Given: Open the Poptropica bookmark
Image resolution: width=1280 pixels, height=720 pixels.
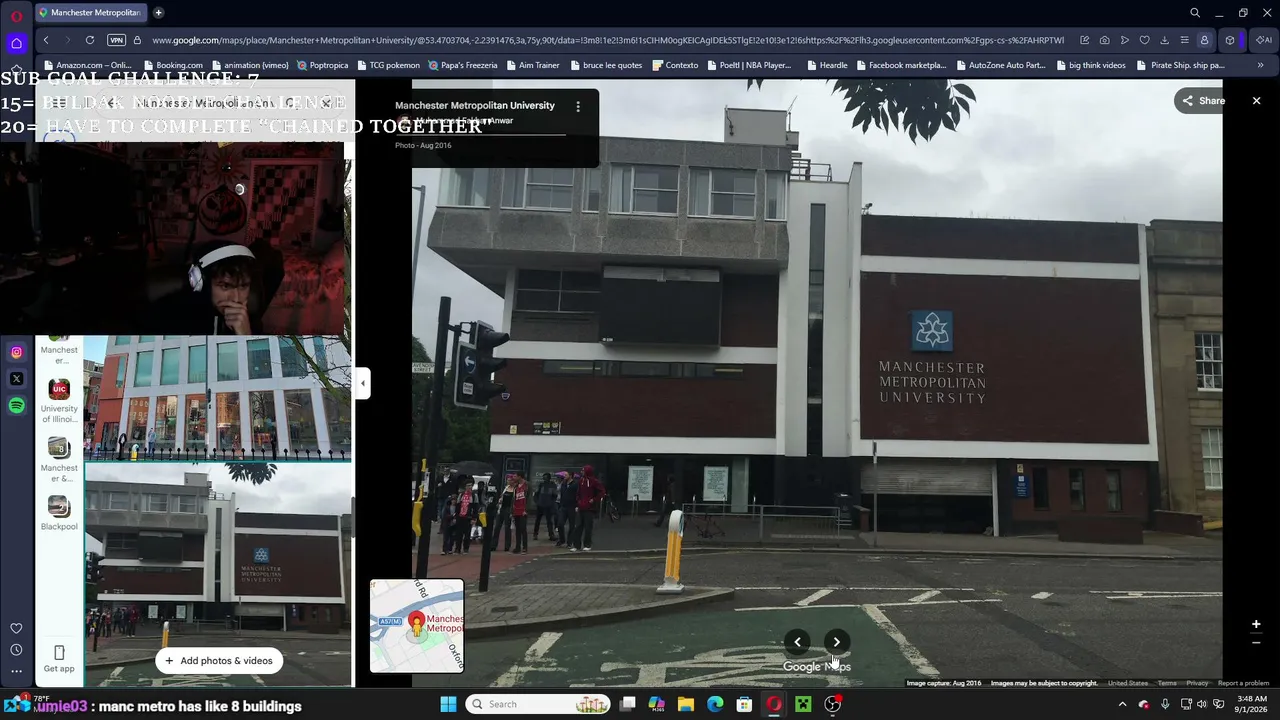Looking at the screenshot, I should [x=322, y=65].
